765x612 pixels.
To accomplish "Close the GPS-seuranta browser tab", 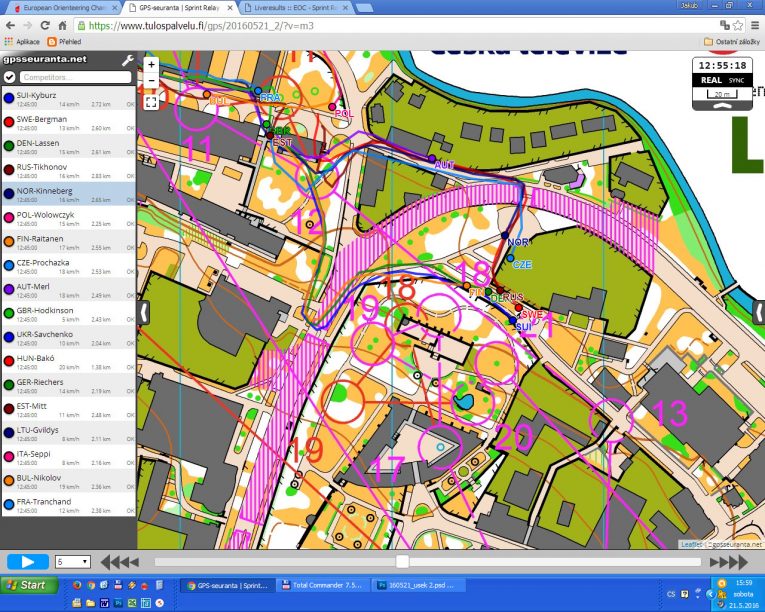I will (x=230, y=8).
